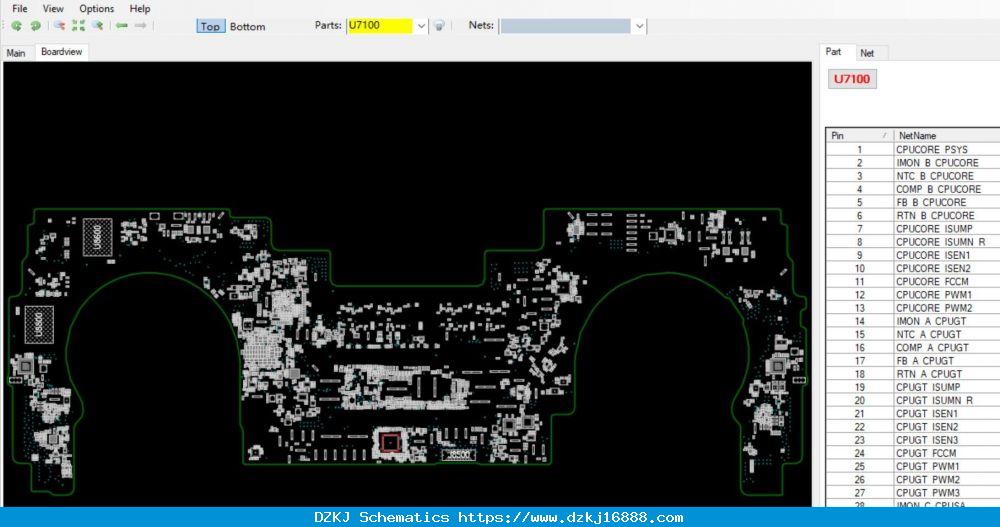Viewport: 1000px width, 527px height.
Task: Switch to the Main tab
Action: (16, 53)
